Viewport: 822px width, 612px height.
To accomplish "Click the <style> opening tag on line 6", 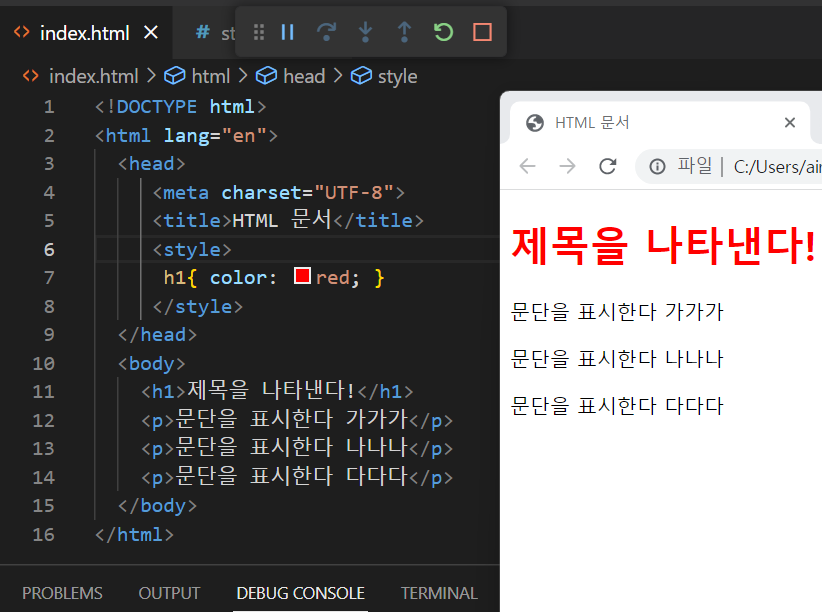I will (192, 250).
